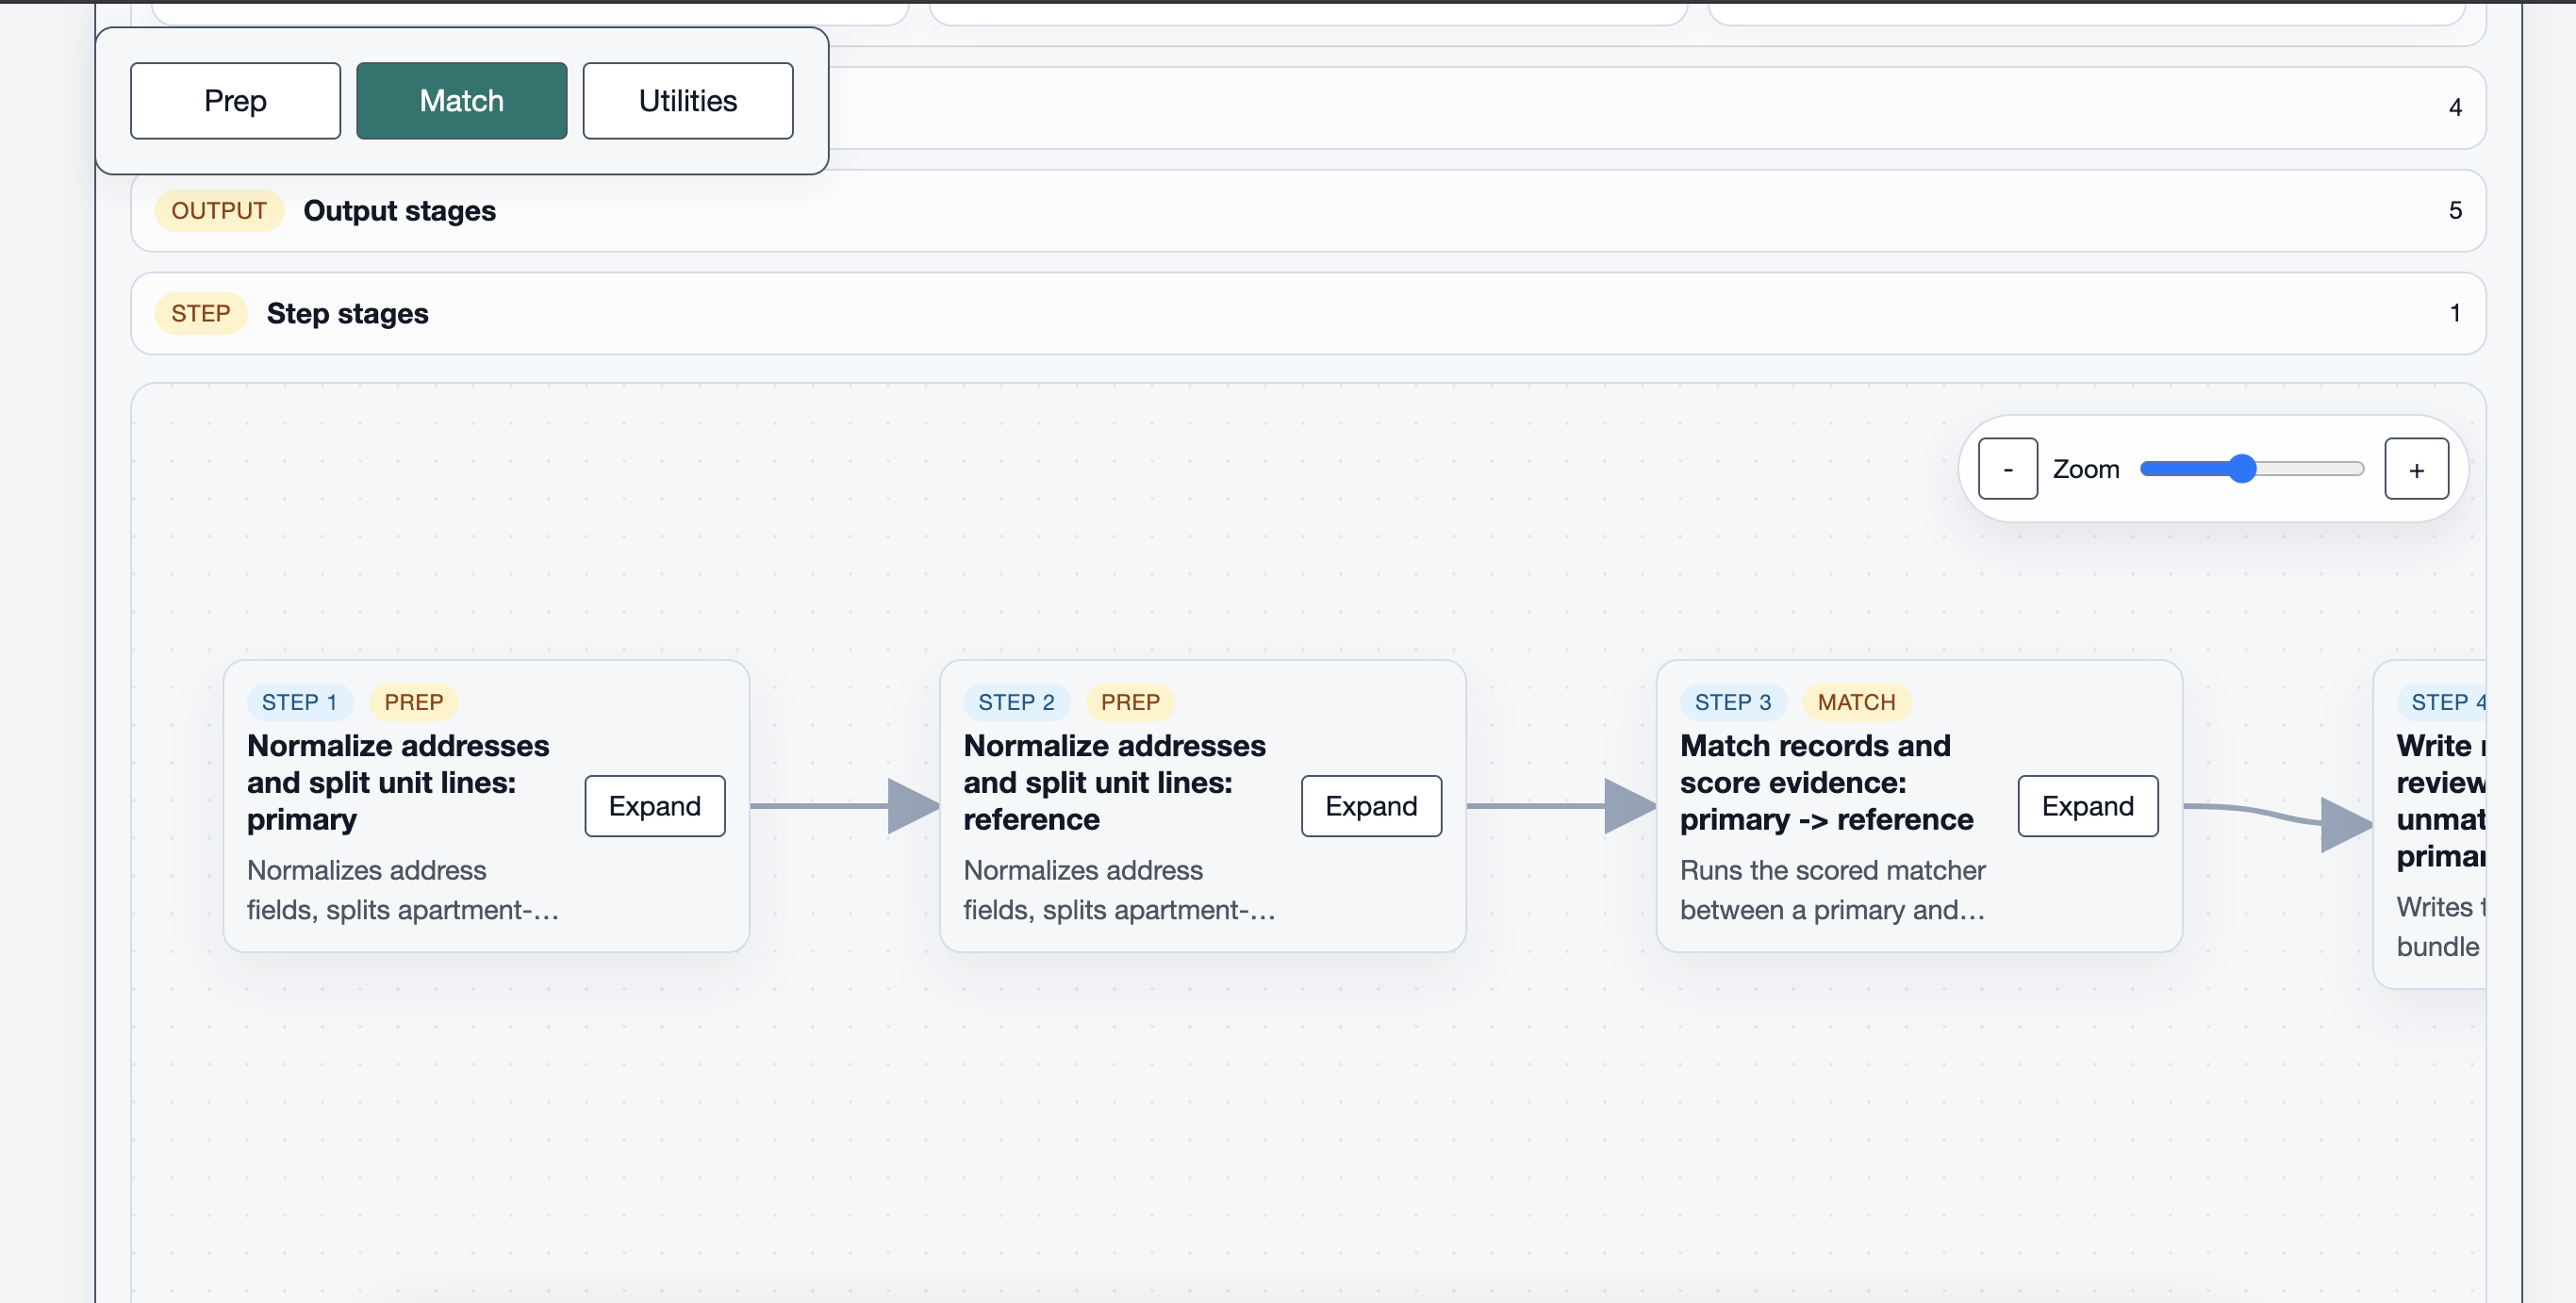The width and height of the screenshot is (2576, 1303).
Task: Click the STEP badge beside Step stages
Action: [201, 314]
